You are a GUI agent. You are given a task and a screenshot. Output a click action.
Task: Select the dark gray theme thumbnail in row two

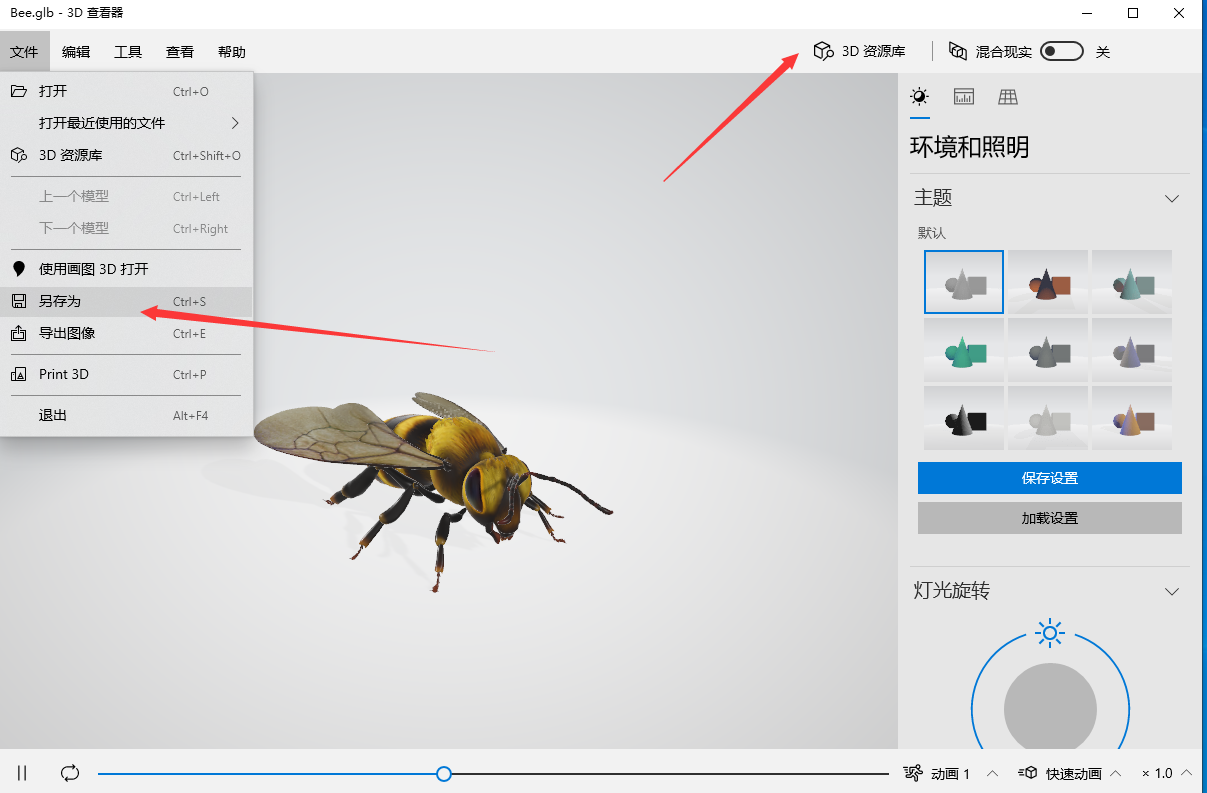1048,350
